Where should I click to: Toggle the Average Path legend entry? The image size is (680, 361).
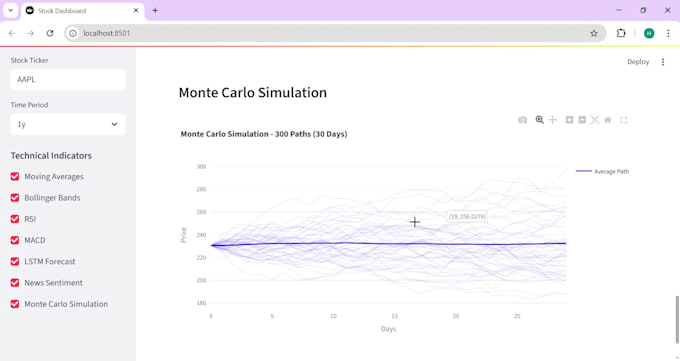click(602, 171)
